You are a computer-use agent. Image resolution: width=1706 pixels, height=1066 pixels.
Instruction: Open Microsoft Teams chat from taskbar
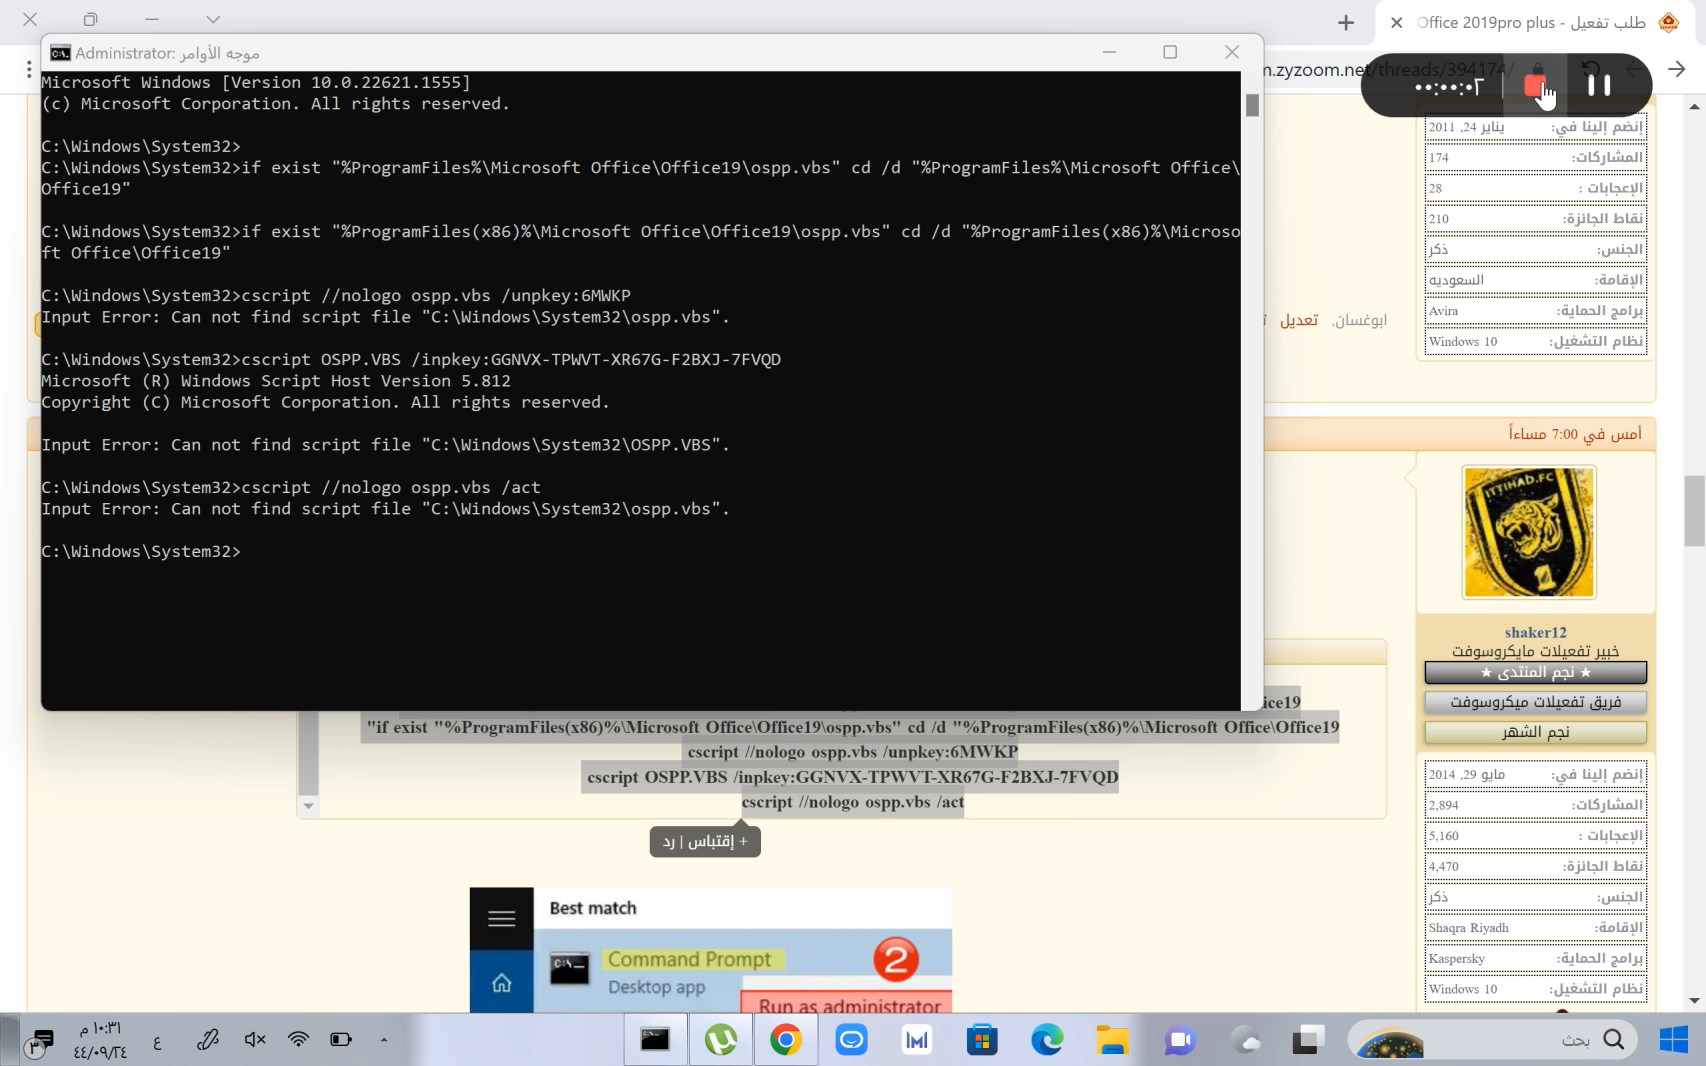pos(1179,1040)
